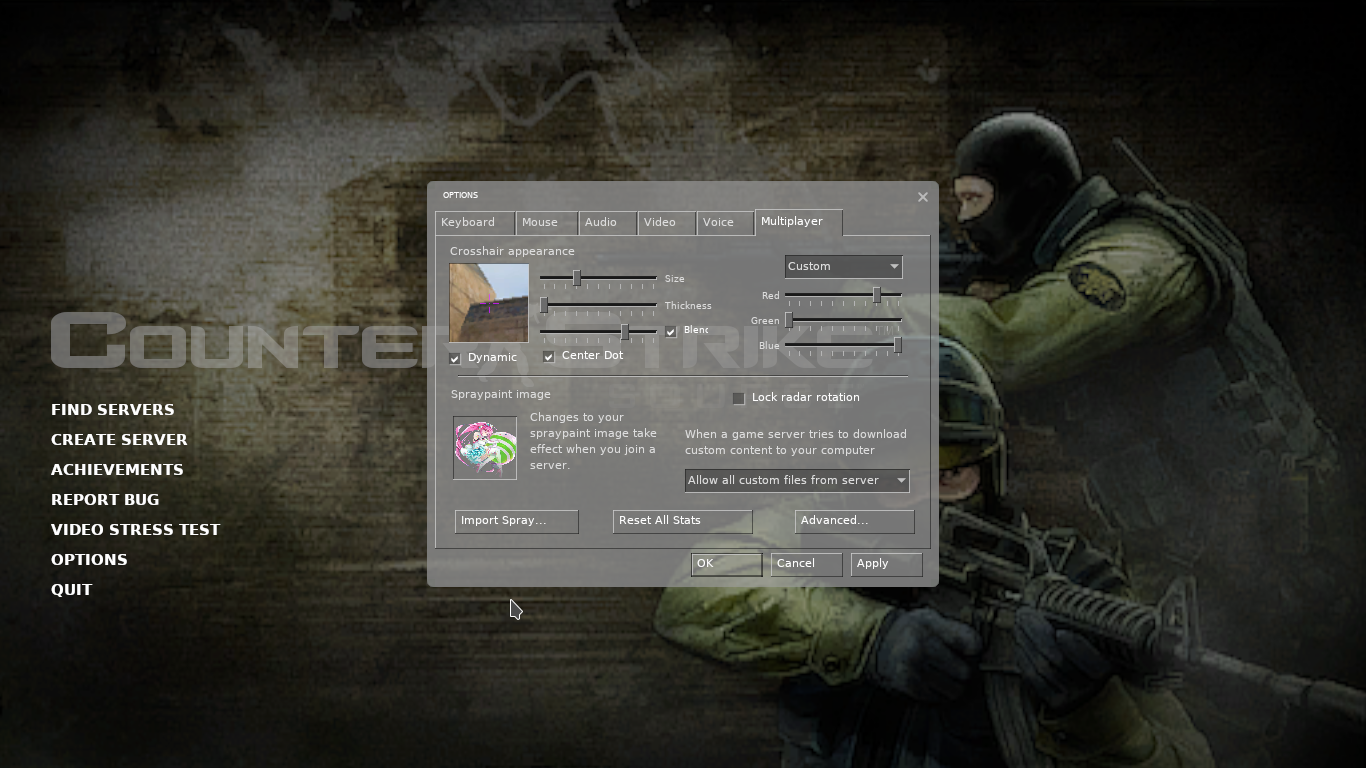Open the Advanced settings button

855,521
